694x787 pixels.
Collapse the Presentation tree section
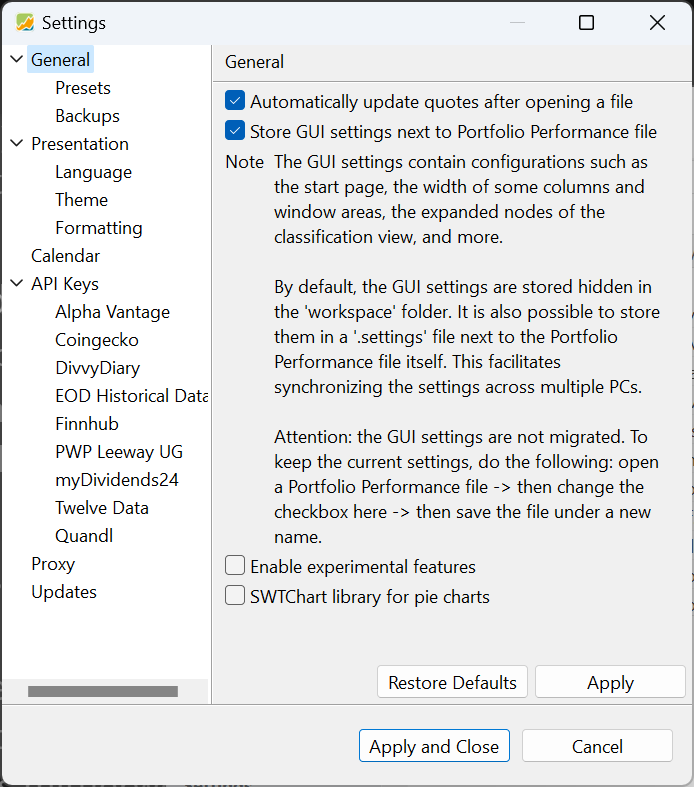(17, 144)
